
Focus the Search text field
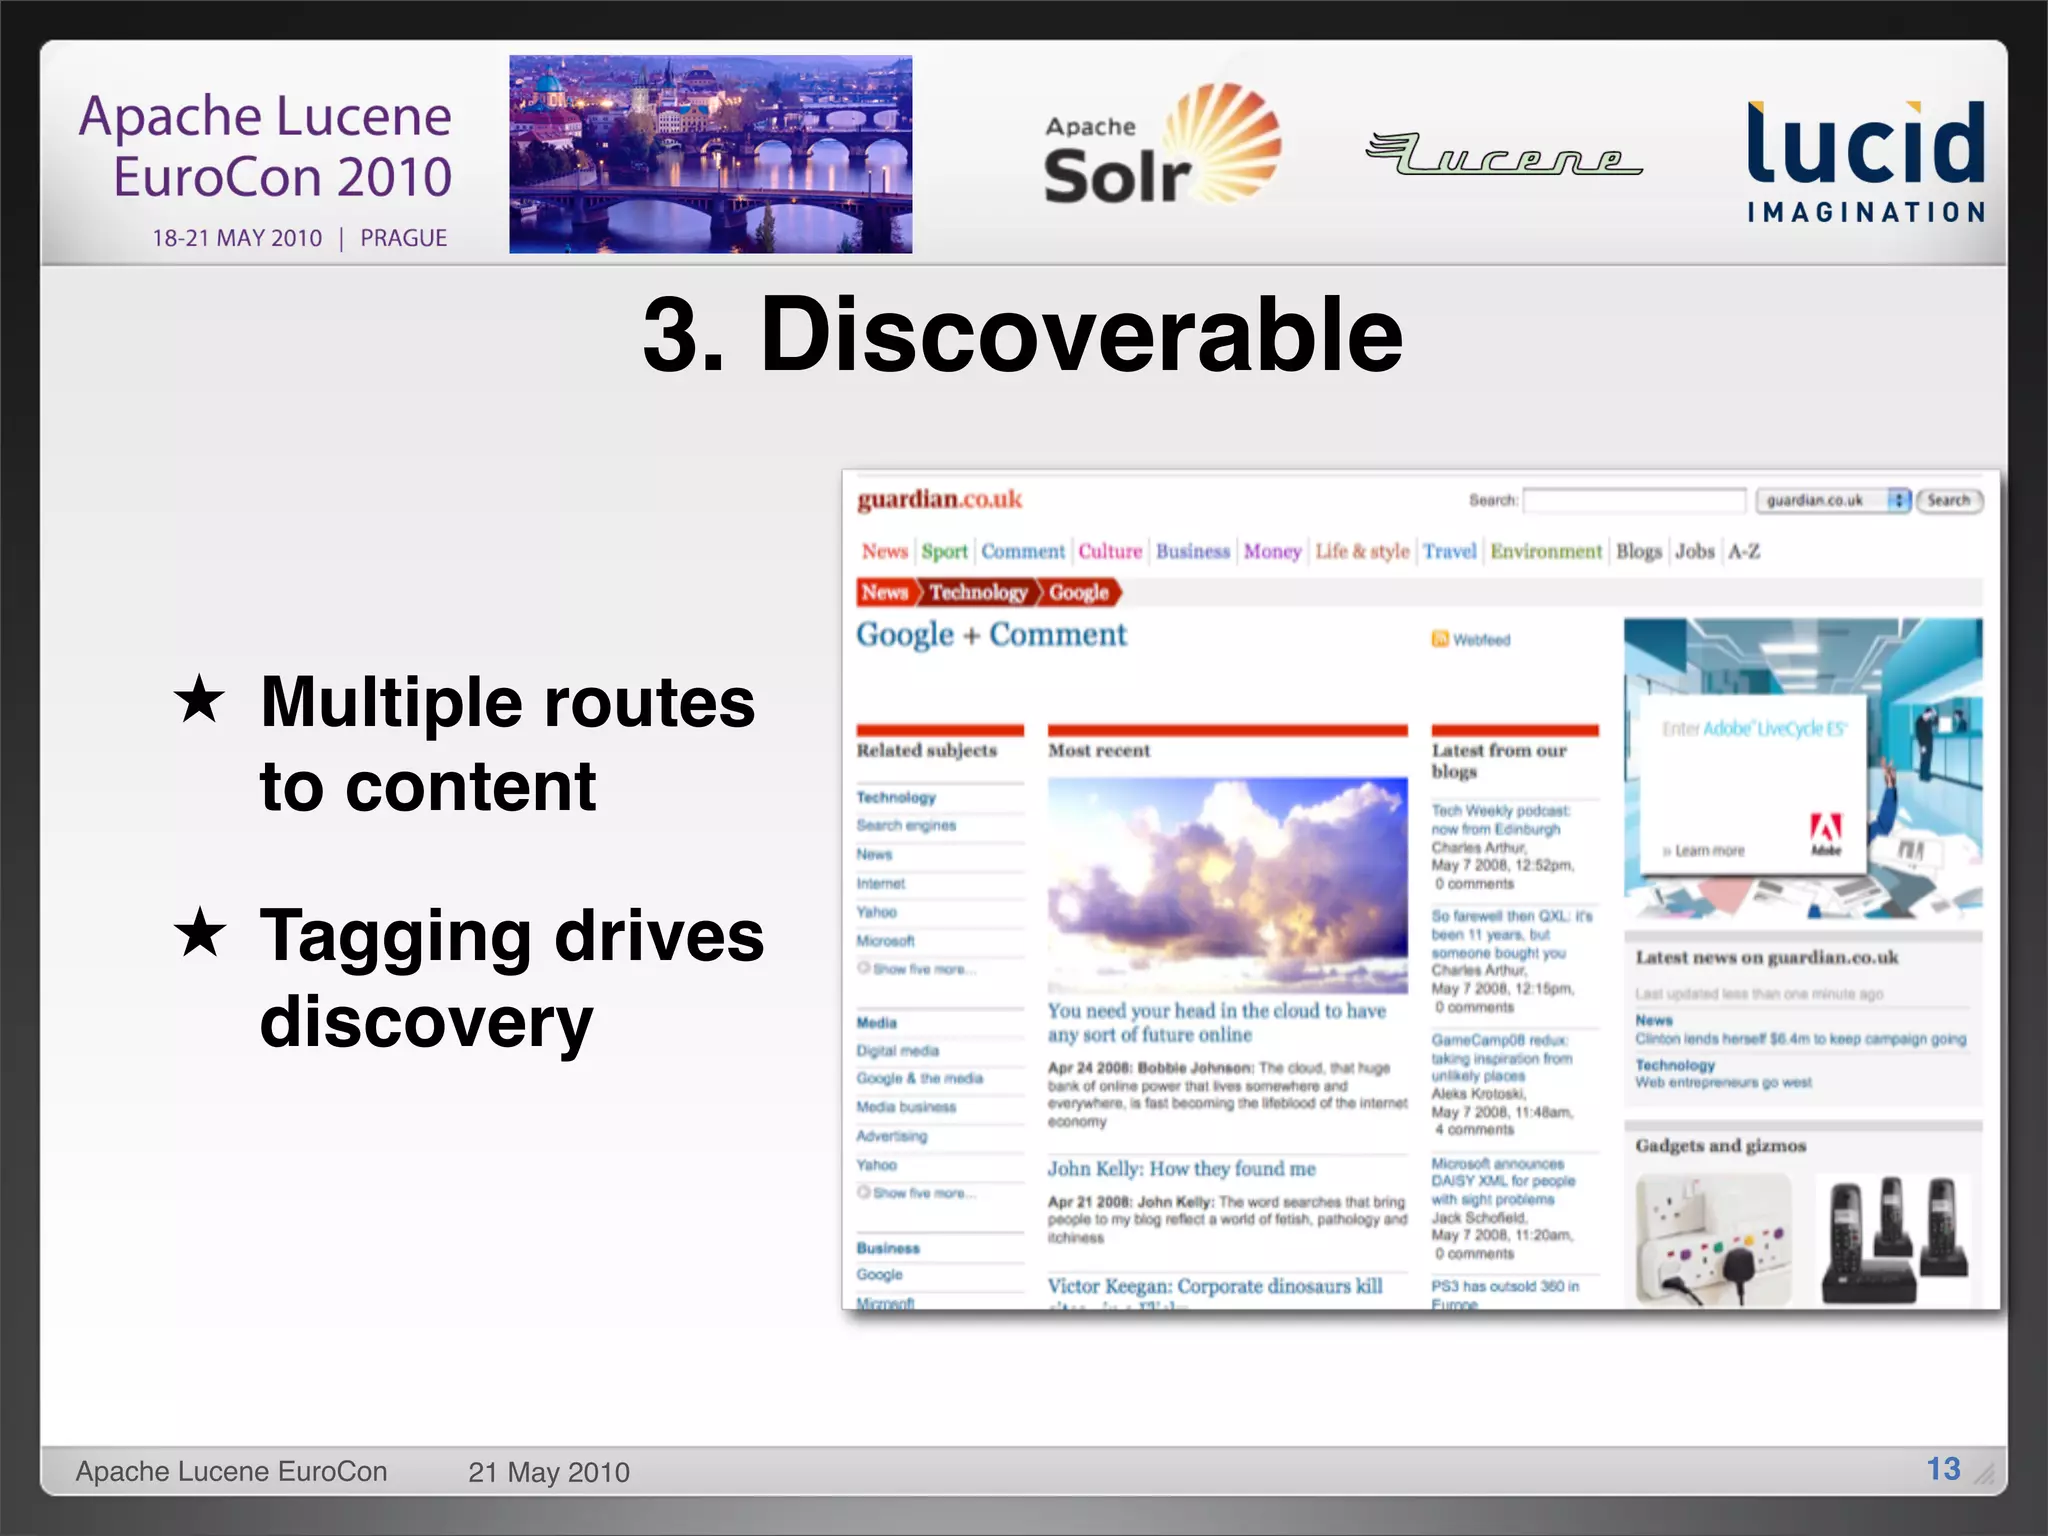[1634, 500]
